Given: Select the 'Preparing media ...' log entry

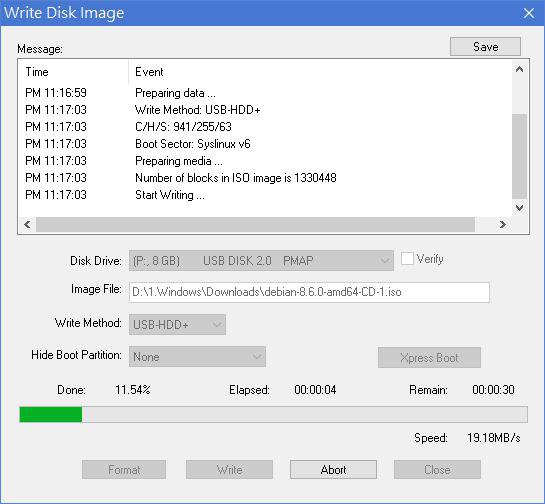Looking at the screenshot, I should tap(265, 161).
